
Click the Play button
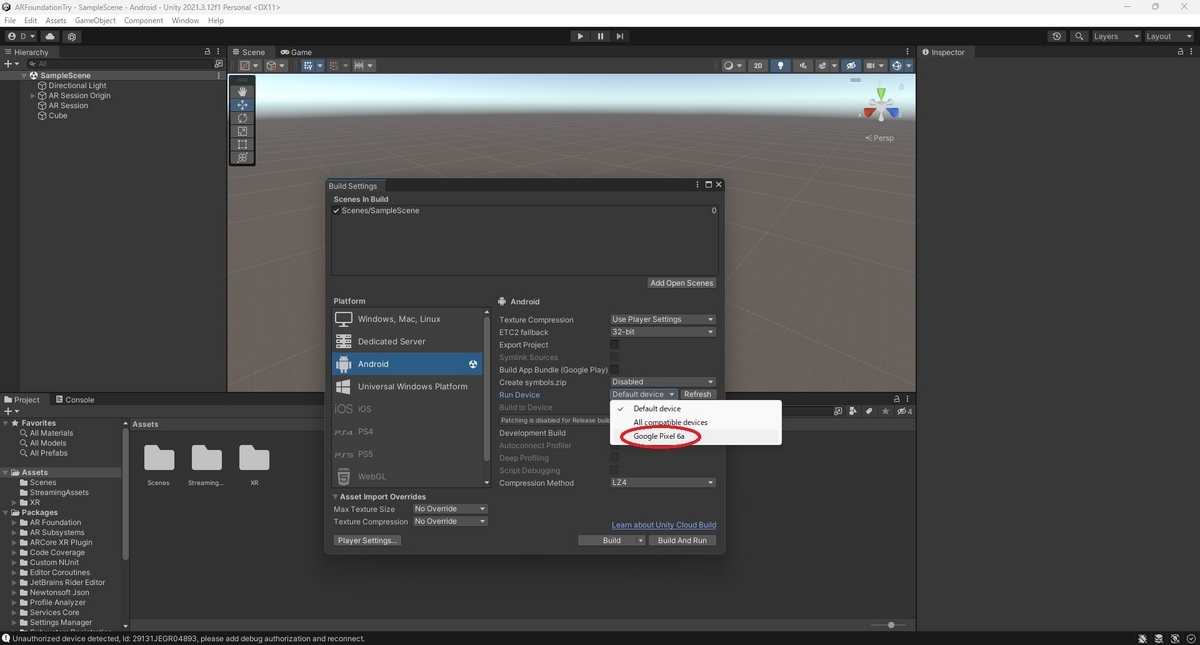580,36
